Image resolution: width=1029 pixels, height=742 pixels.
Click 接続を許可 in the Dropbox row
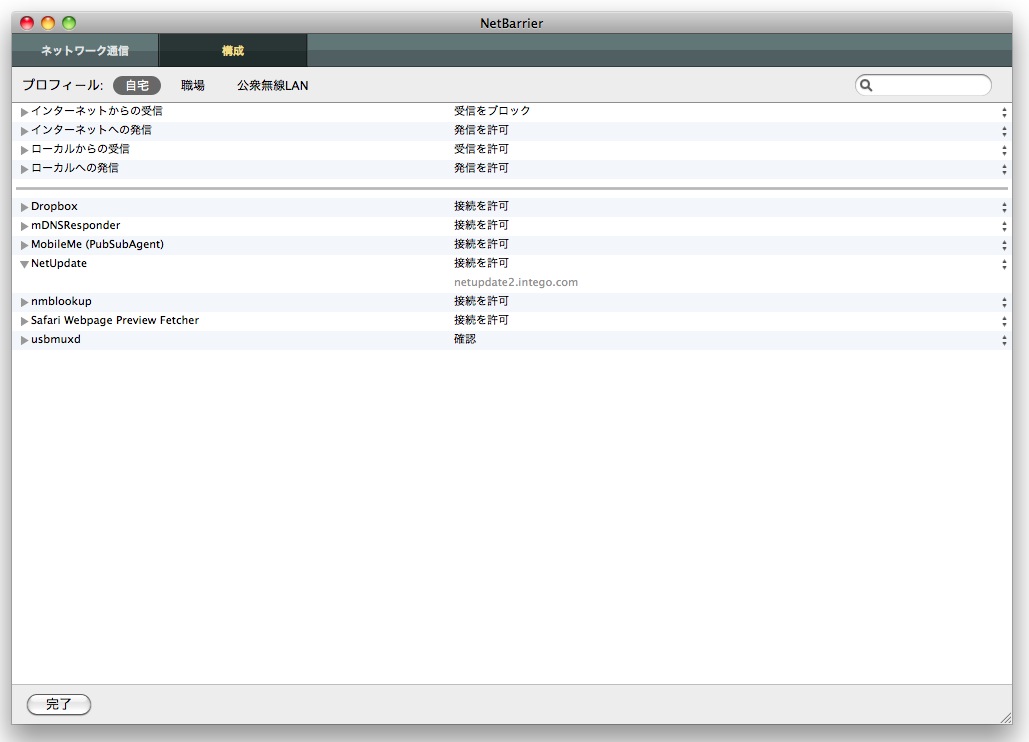pyautogui.click(x=481, y=206)
